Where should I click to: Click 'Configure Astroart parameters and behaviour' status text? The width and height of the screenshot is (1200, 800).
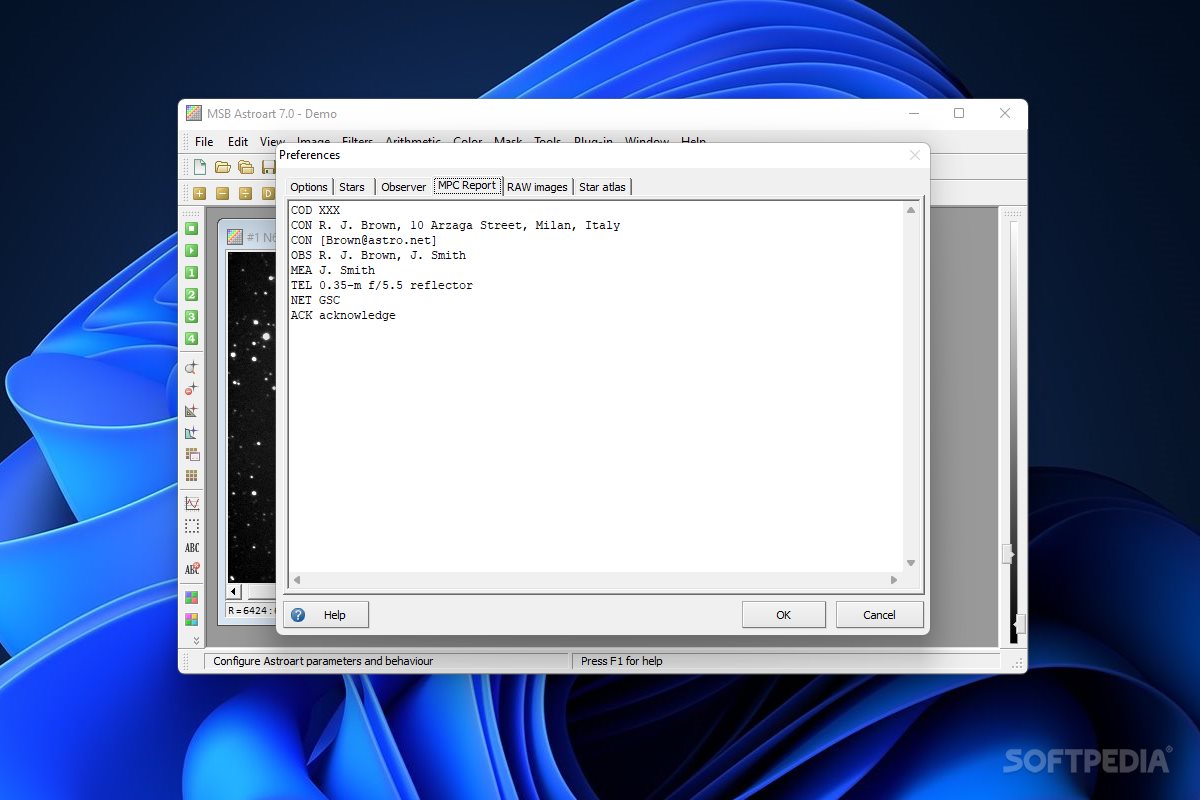tap(323, 661)
